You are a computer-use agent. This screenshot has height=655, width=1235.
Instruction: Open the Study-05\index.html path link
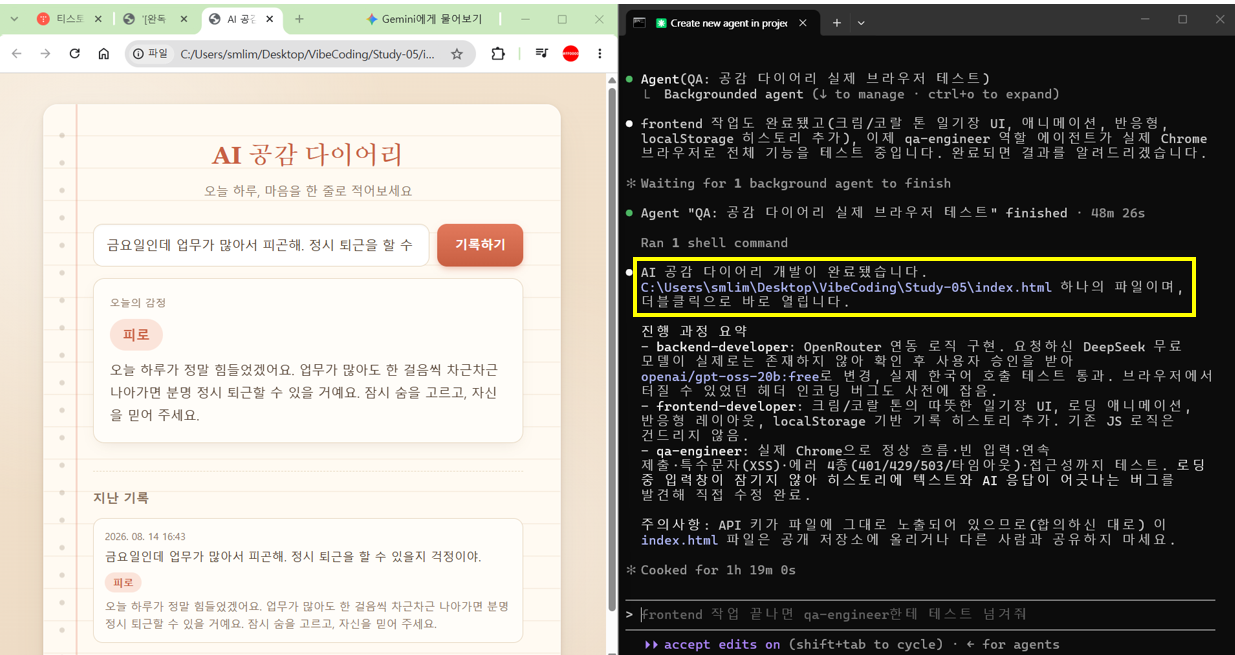[x=846, y=287]
